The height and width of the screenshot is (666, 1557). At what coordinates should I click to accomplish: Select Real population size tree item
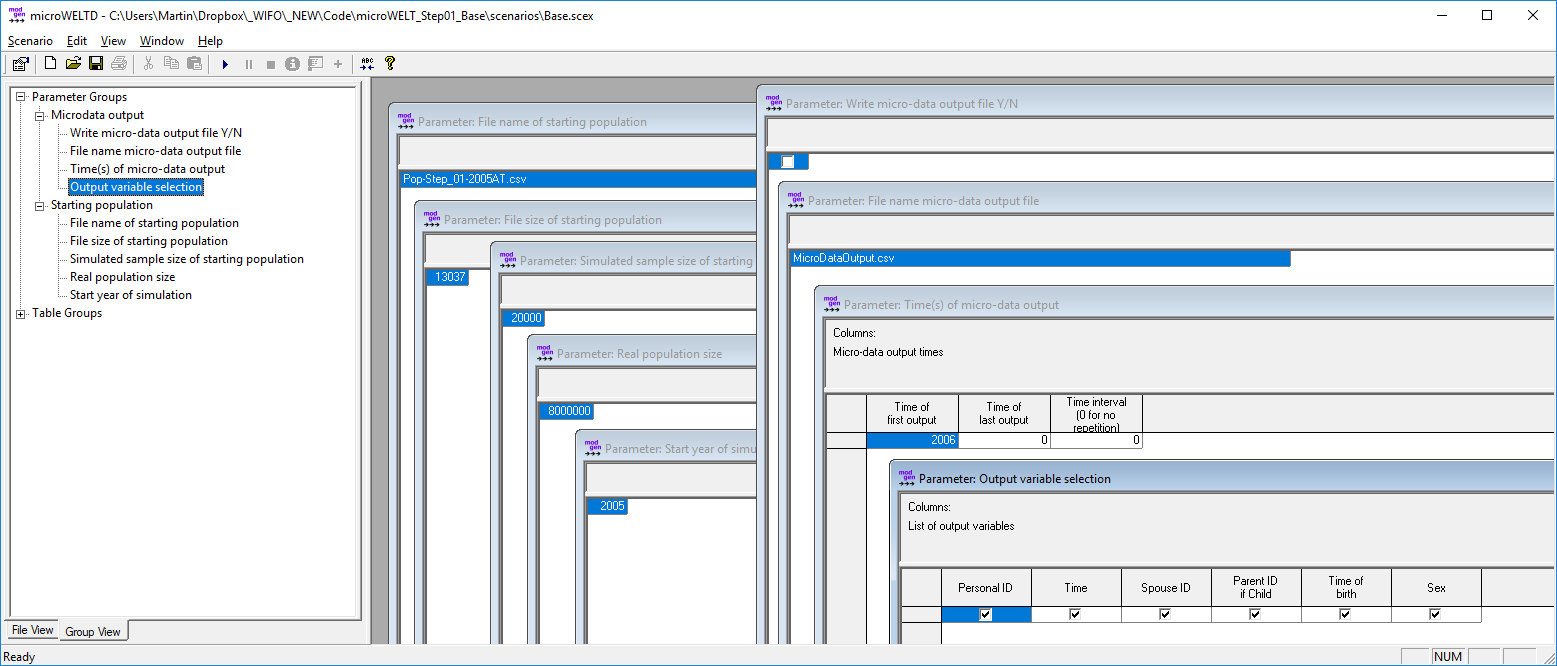pyautogui.click(x=122, y=277)
